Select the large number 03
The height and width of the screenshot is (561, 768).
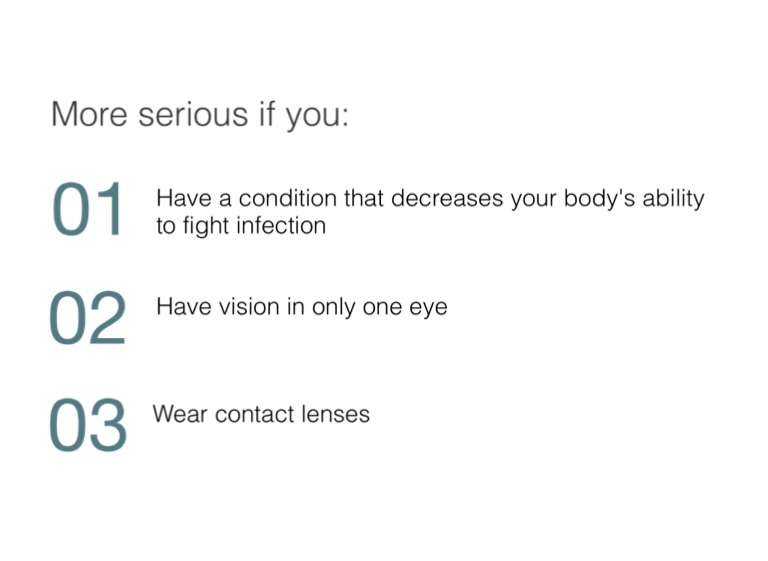(x=88, y=425)
